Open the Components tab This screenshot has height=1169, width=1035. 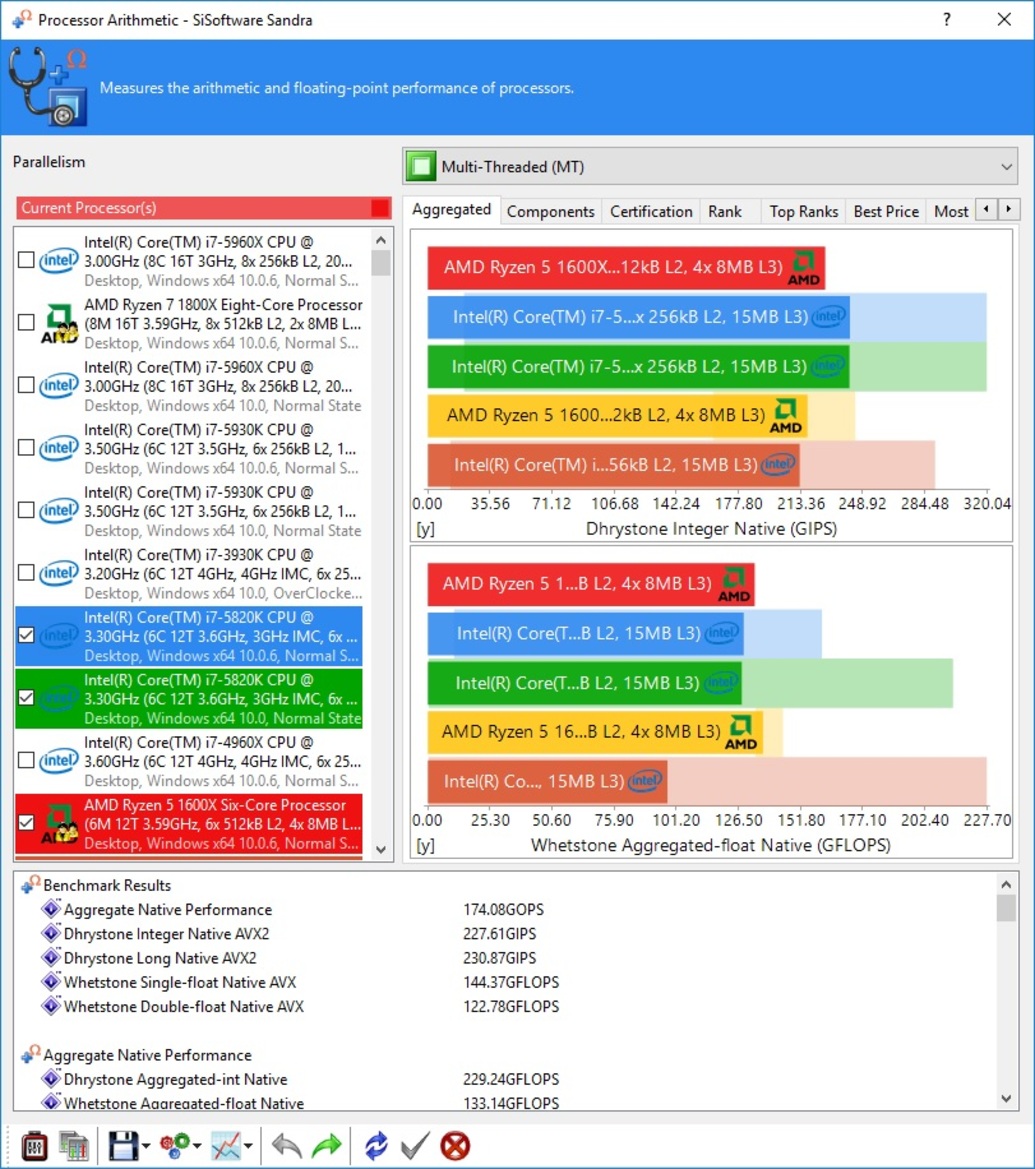click(550, 212)
